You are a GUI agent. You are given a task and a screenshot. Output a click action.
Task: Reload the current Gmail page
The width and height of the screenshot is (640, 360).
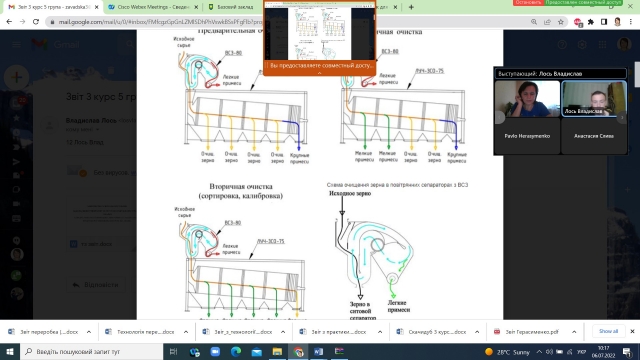(x=36, y=22)
